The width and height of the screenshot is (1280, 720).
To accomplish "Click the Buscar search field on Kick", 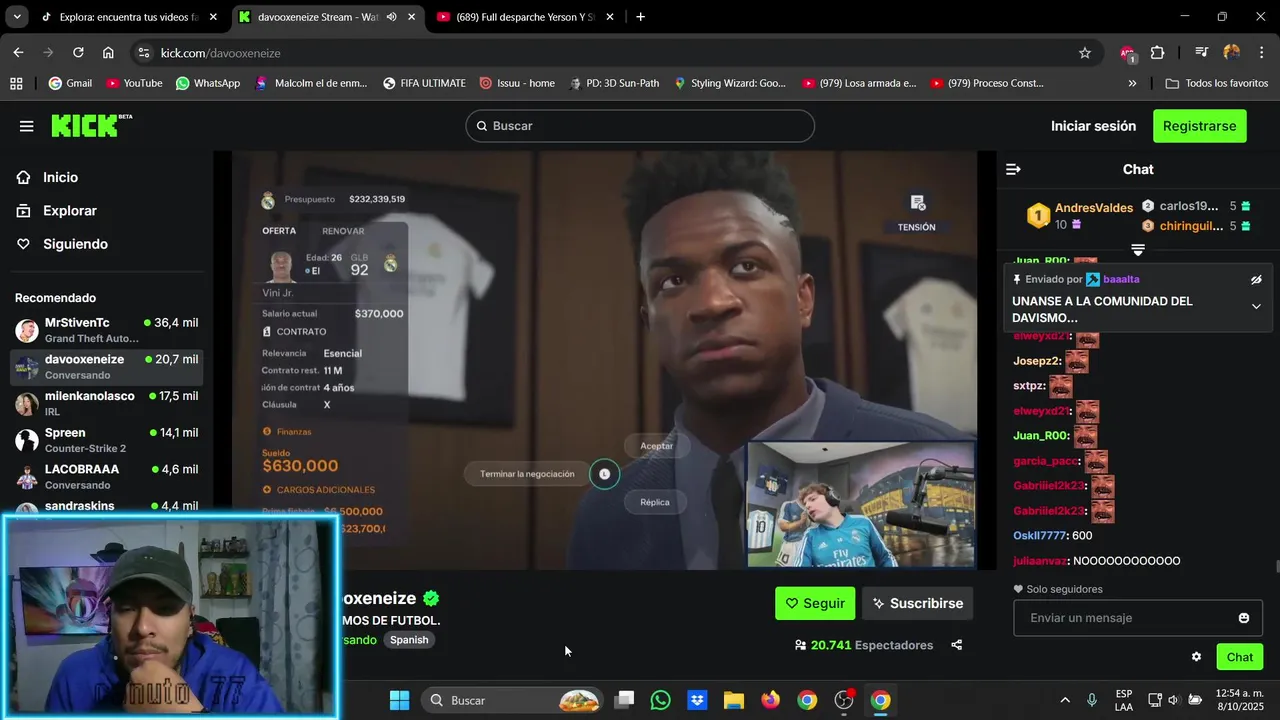I will point(640,126).
